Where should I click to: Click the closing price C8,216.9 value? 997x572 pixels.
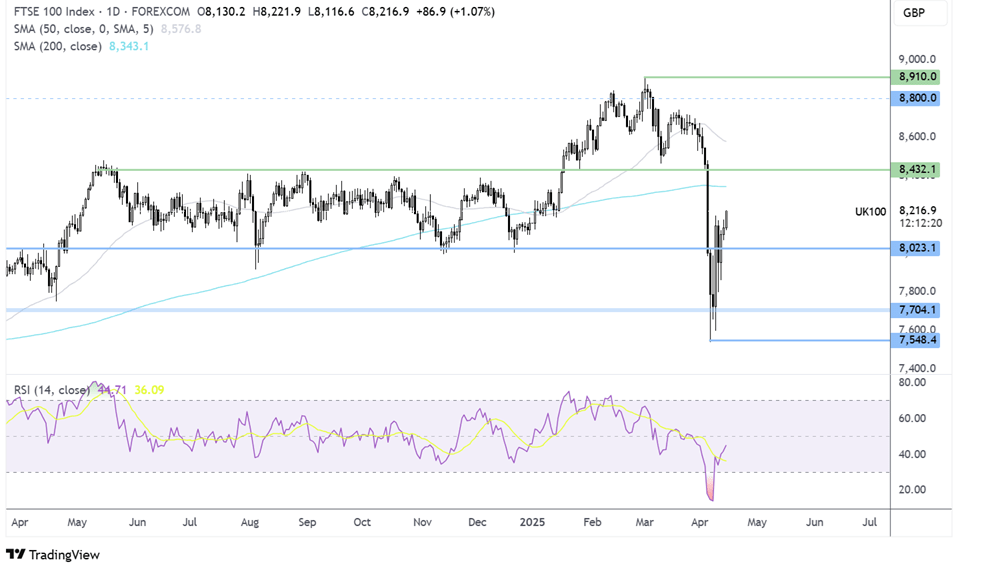tap(385, 11)
